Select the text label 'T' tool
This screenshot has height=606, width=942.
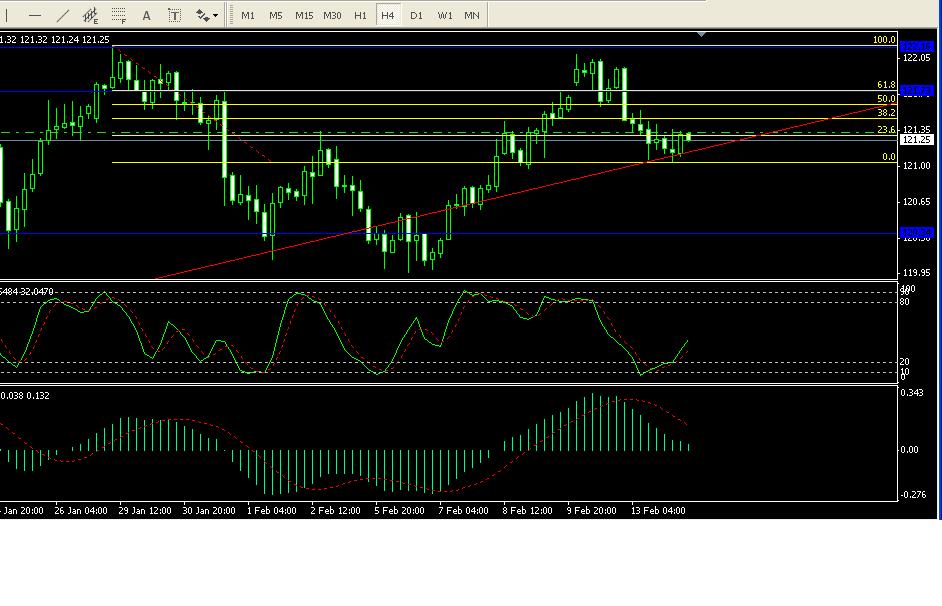[x=175, y=15]
